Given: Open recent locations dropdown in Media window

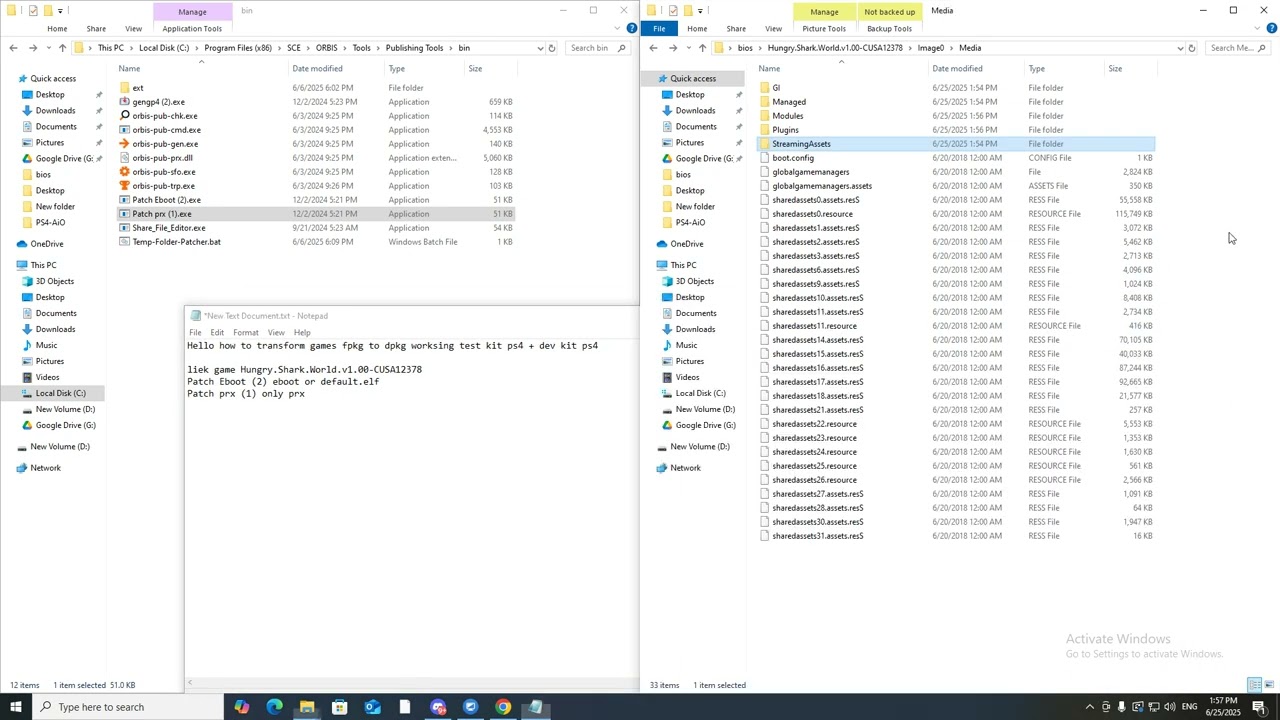Looking at the screenshot, I should (x=688, y=48).
